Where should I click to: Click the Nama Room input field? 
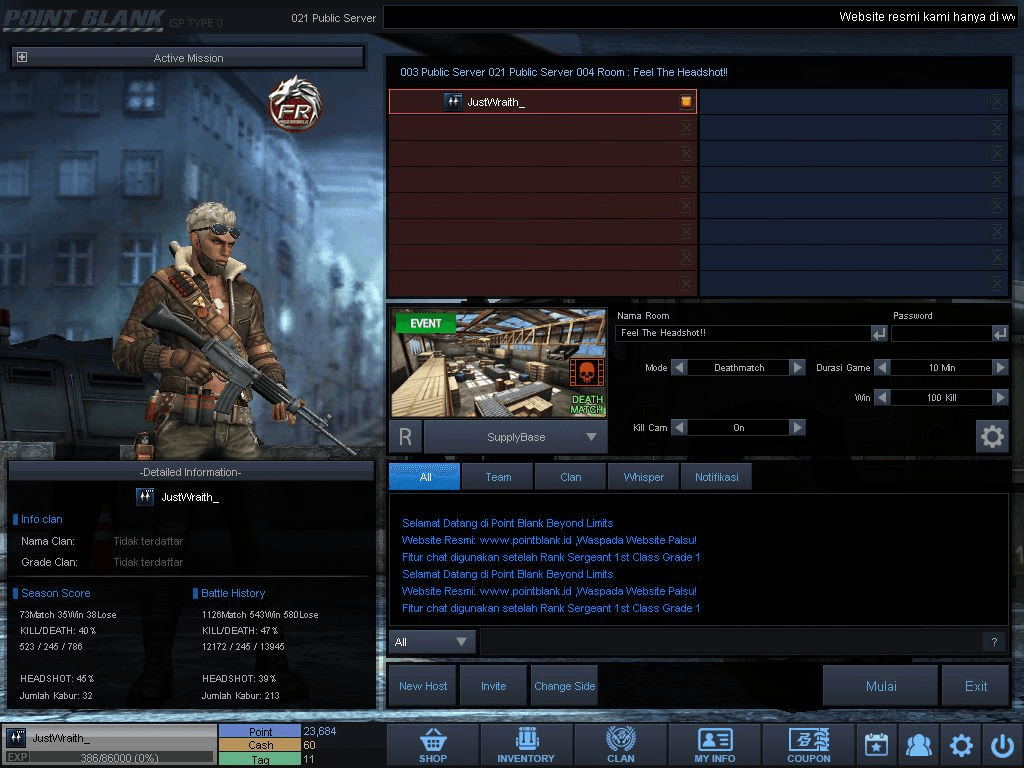(x=743, y=333)
